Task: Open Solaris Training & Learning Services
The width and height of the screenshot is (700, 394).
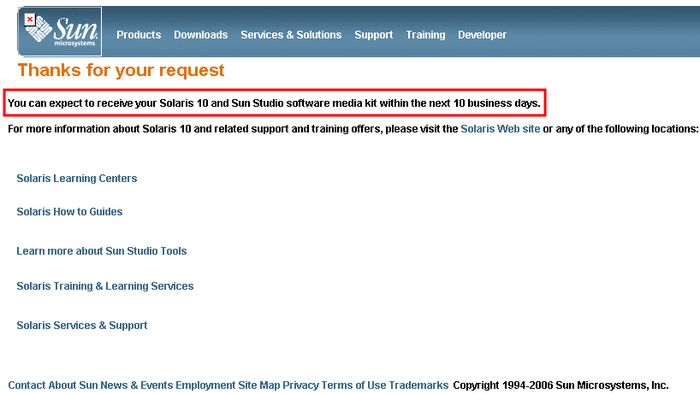Action: coord(105,286)
